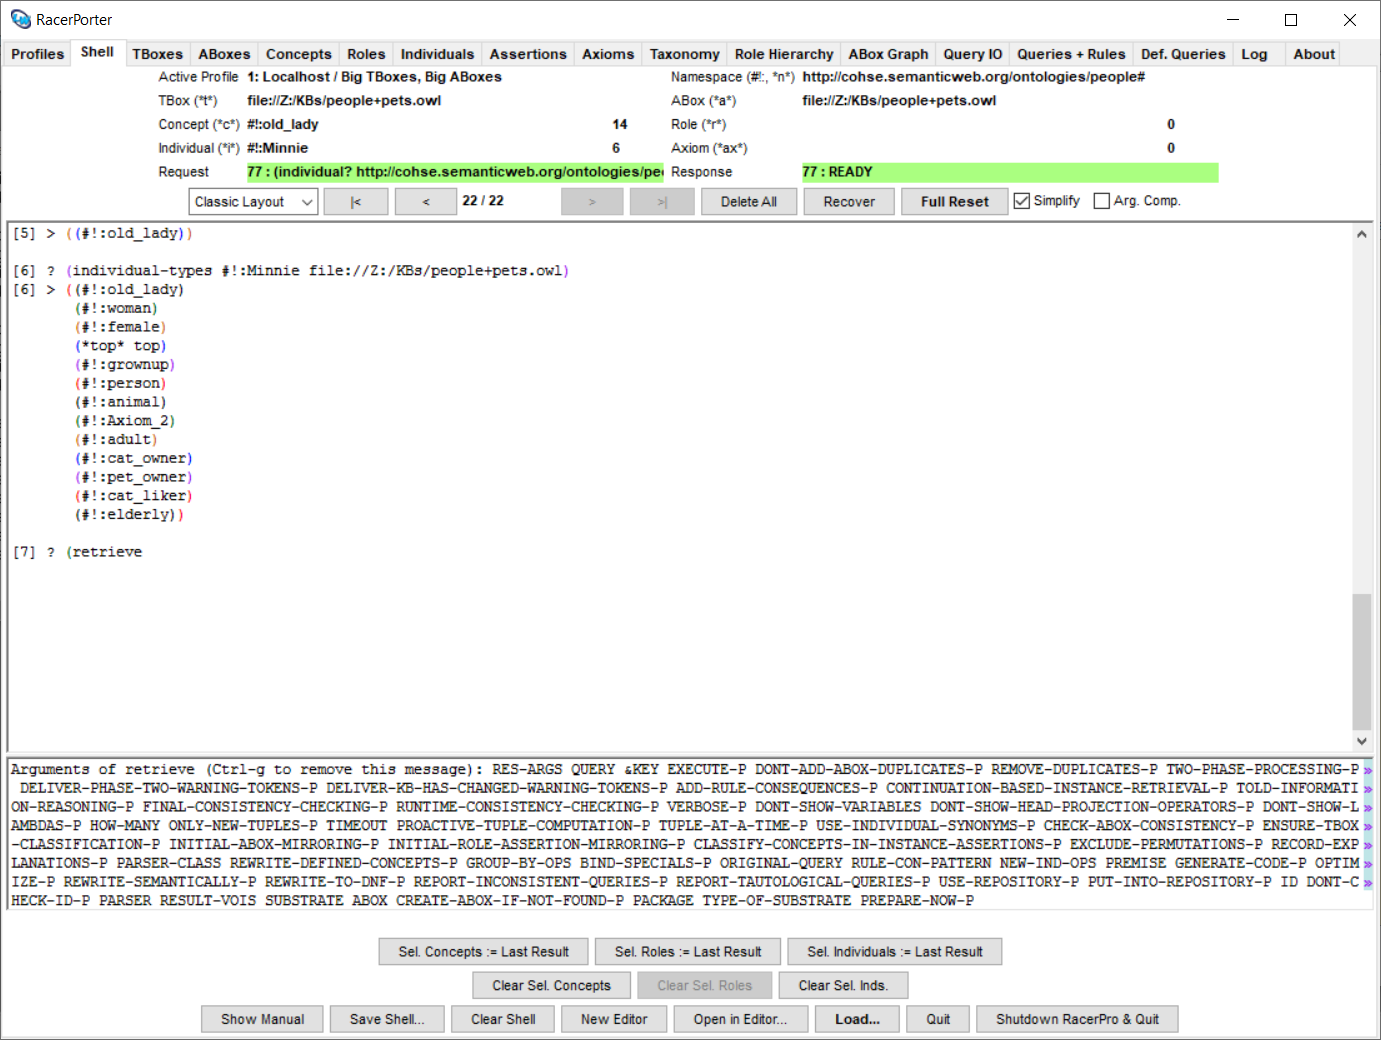Click the TBox file path value
Image resolution: width=1381 pixels, height=1040 pixels.
click(344, 100)
